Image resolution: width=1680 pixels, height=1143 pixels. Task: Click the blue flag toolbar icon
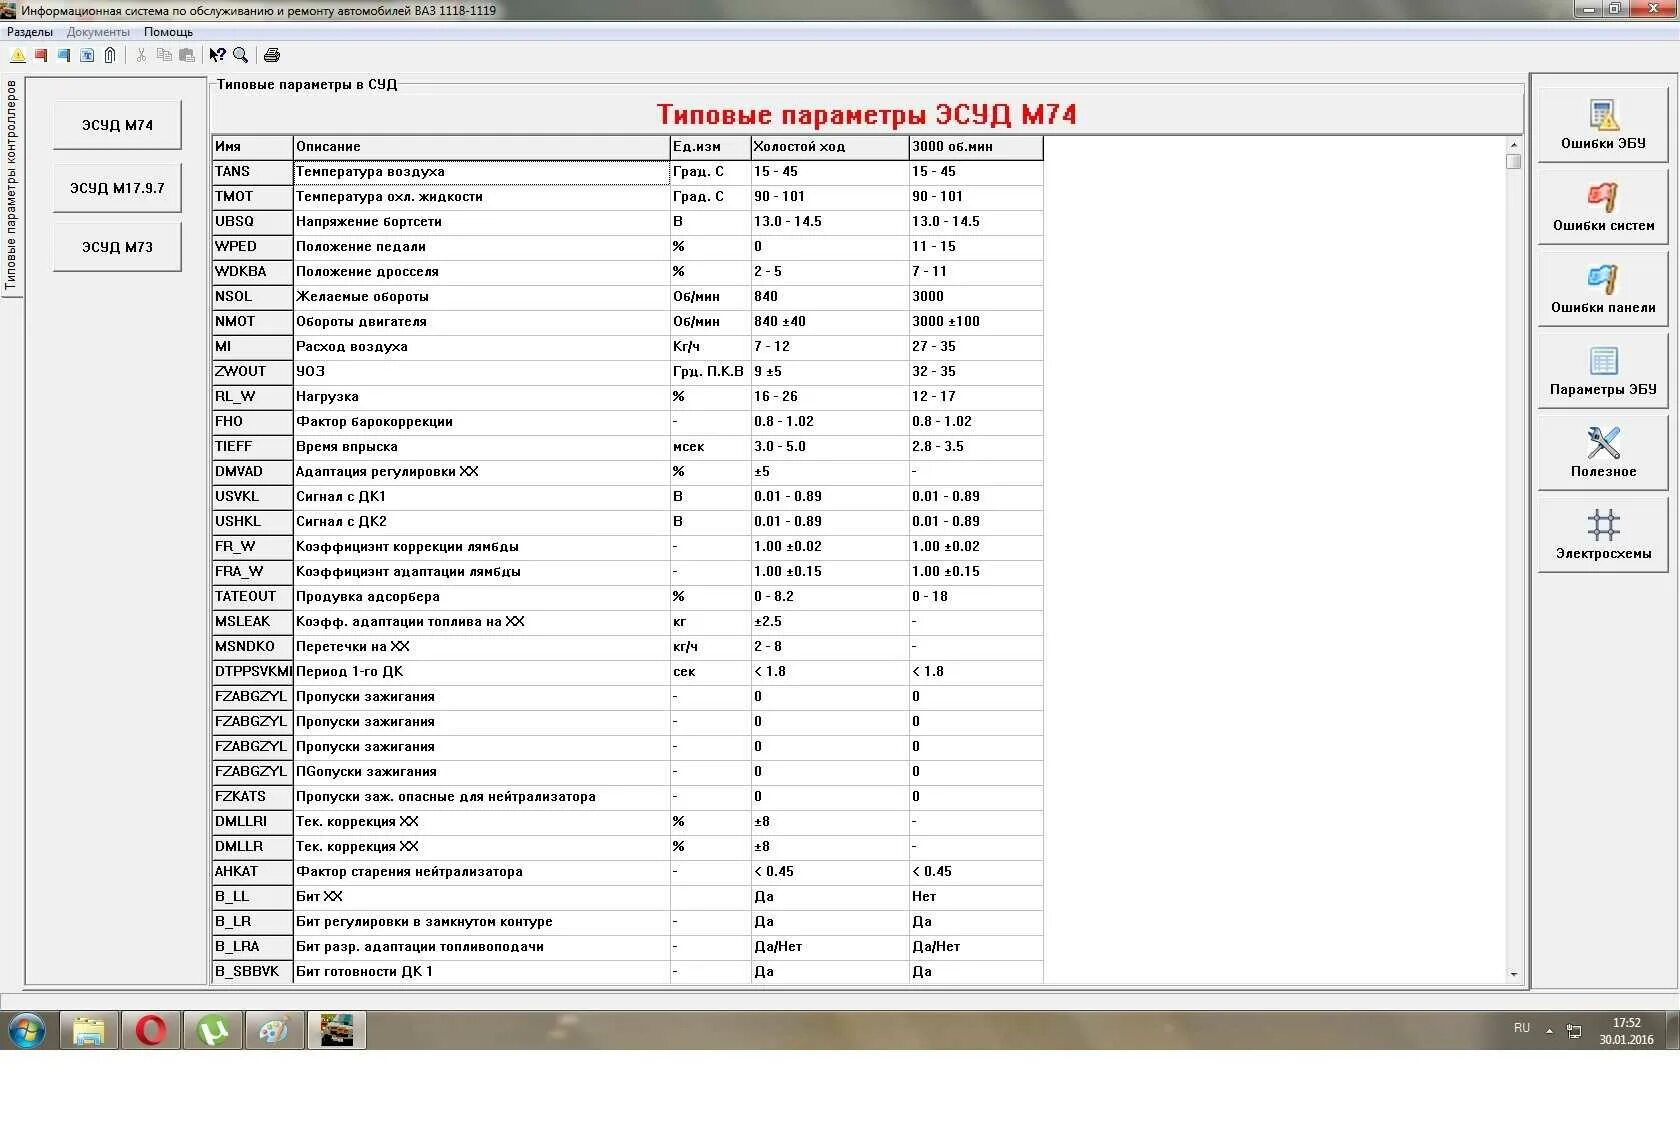click(64, 55)
